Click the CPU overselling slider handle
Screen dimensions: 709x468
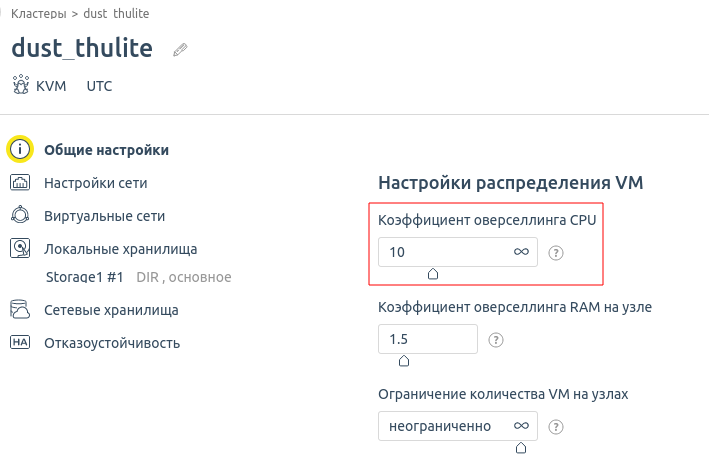click(x=433, y=274)
